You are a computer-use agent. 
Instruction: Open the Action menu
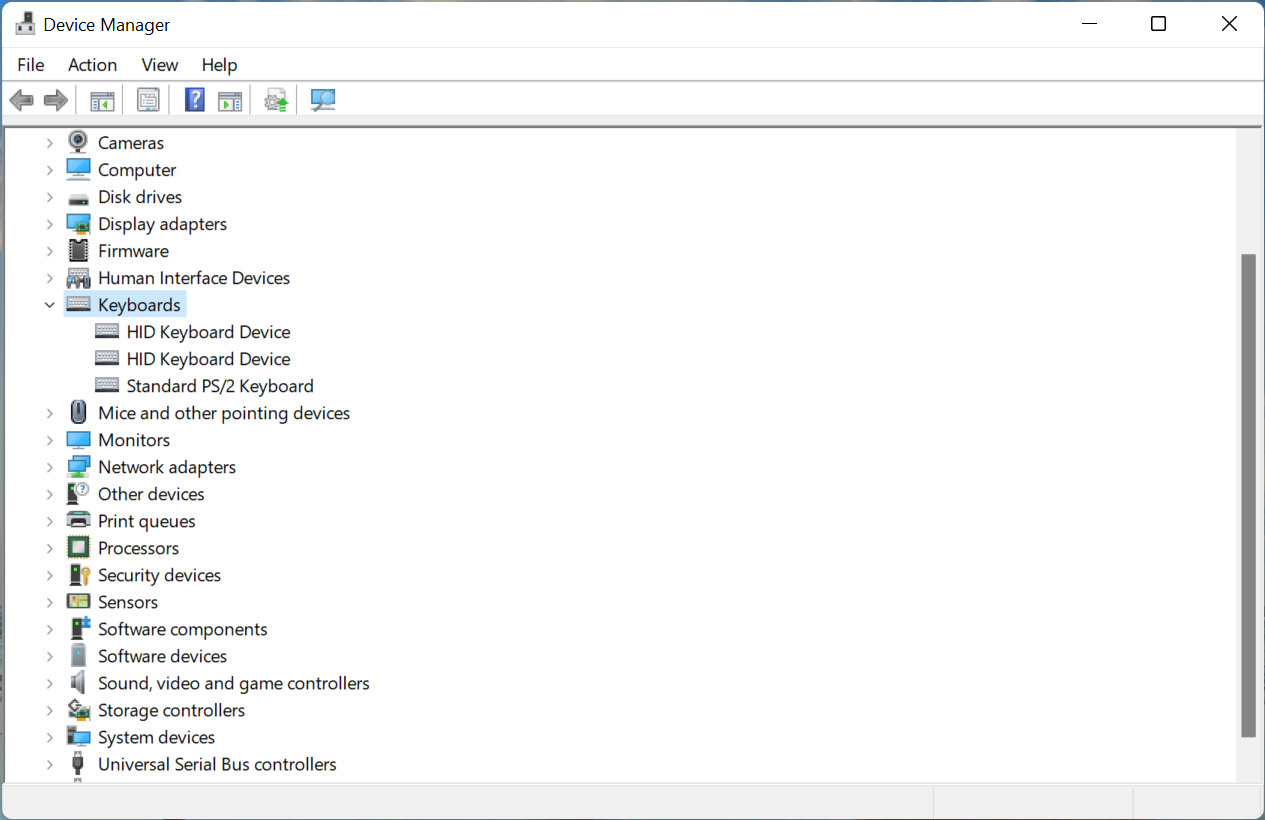point(92,65)
